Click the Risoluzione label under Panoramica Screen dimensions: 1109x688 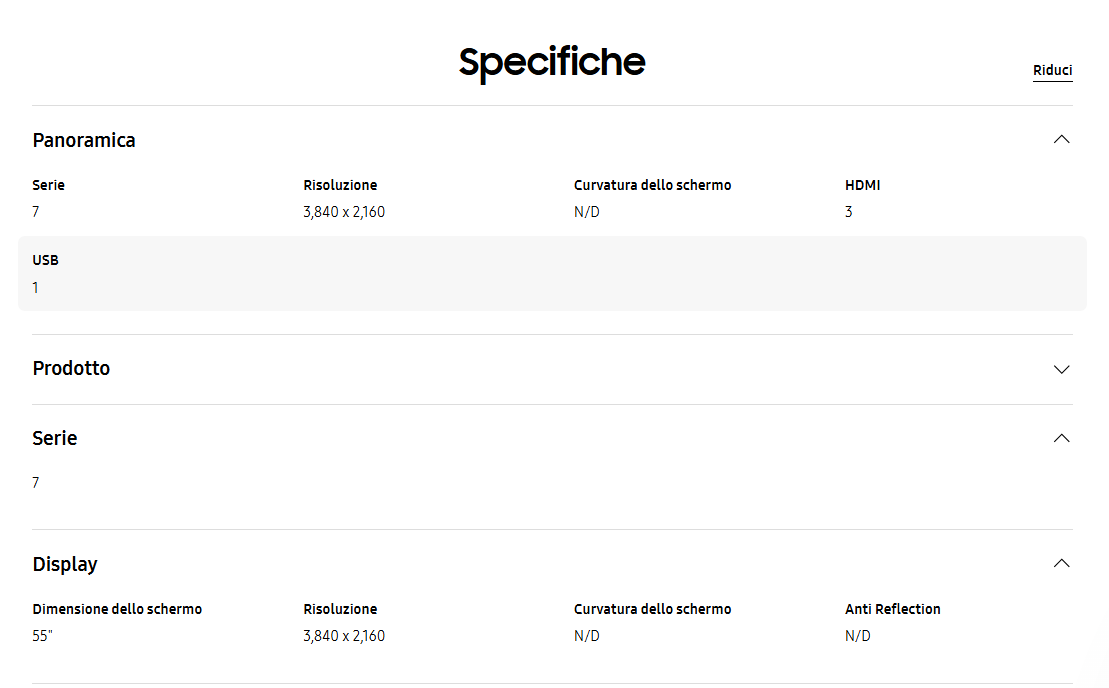click(x=340, y=185)
